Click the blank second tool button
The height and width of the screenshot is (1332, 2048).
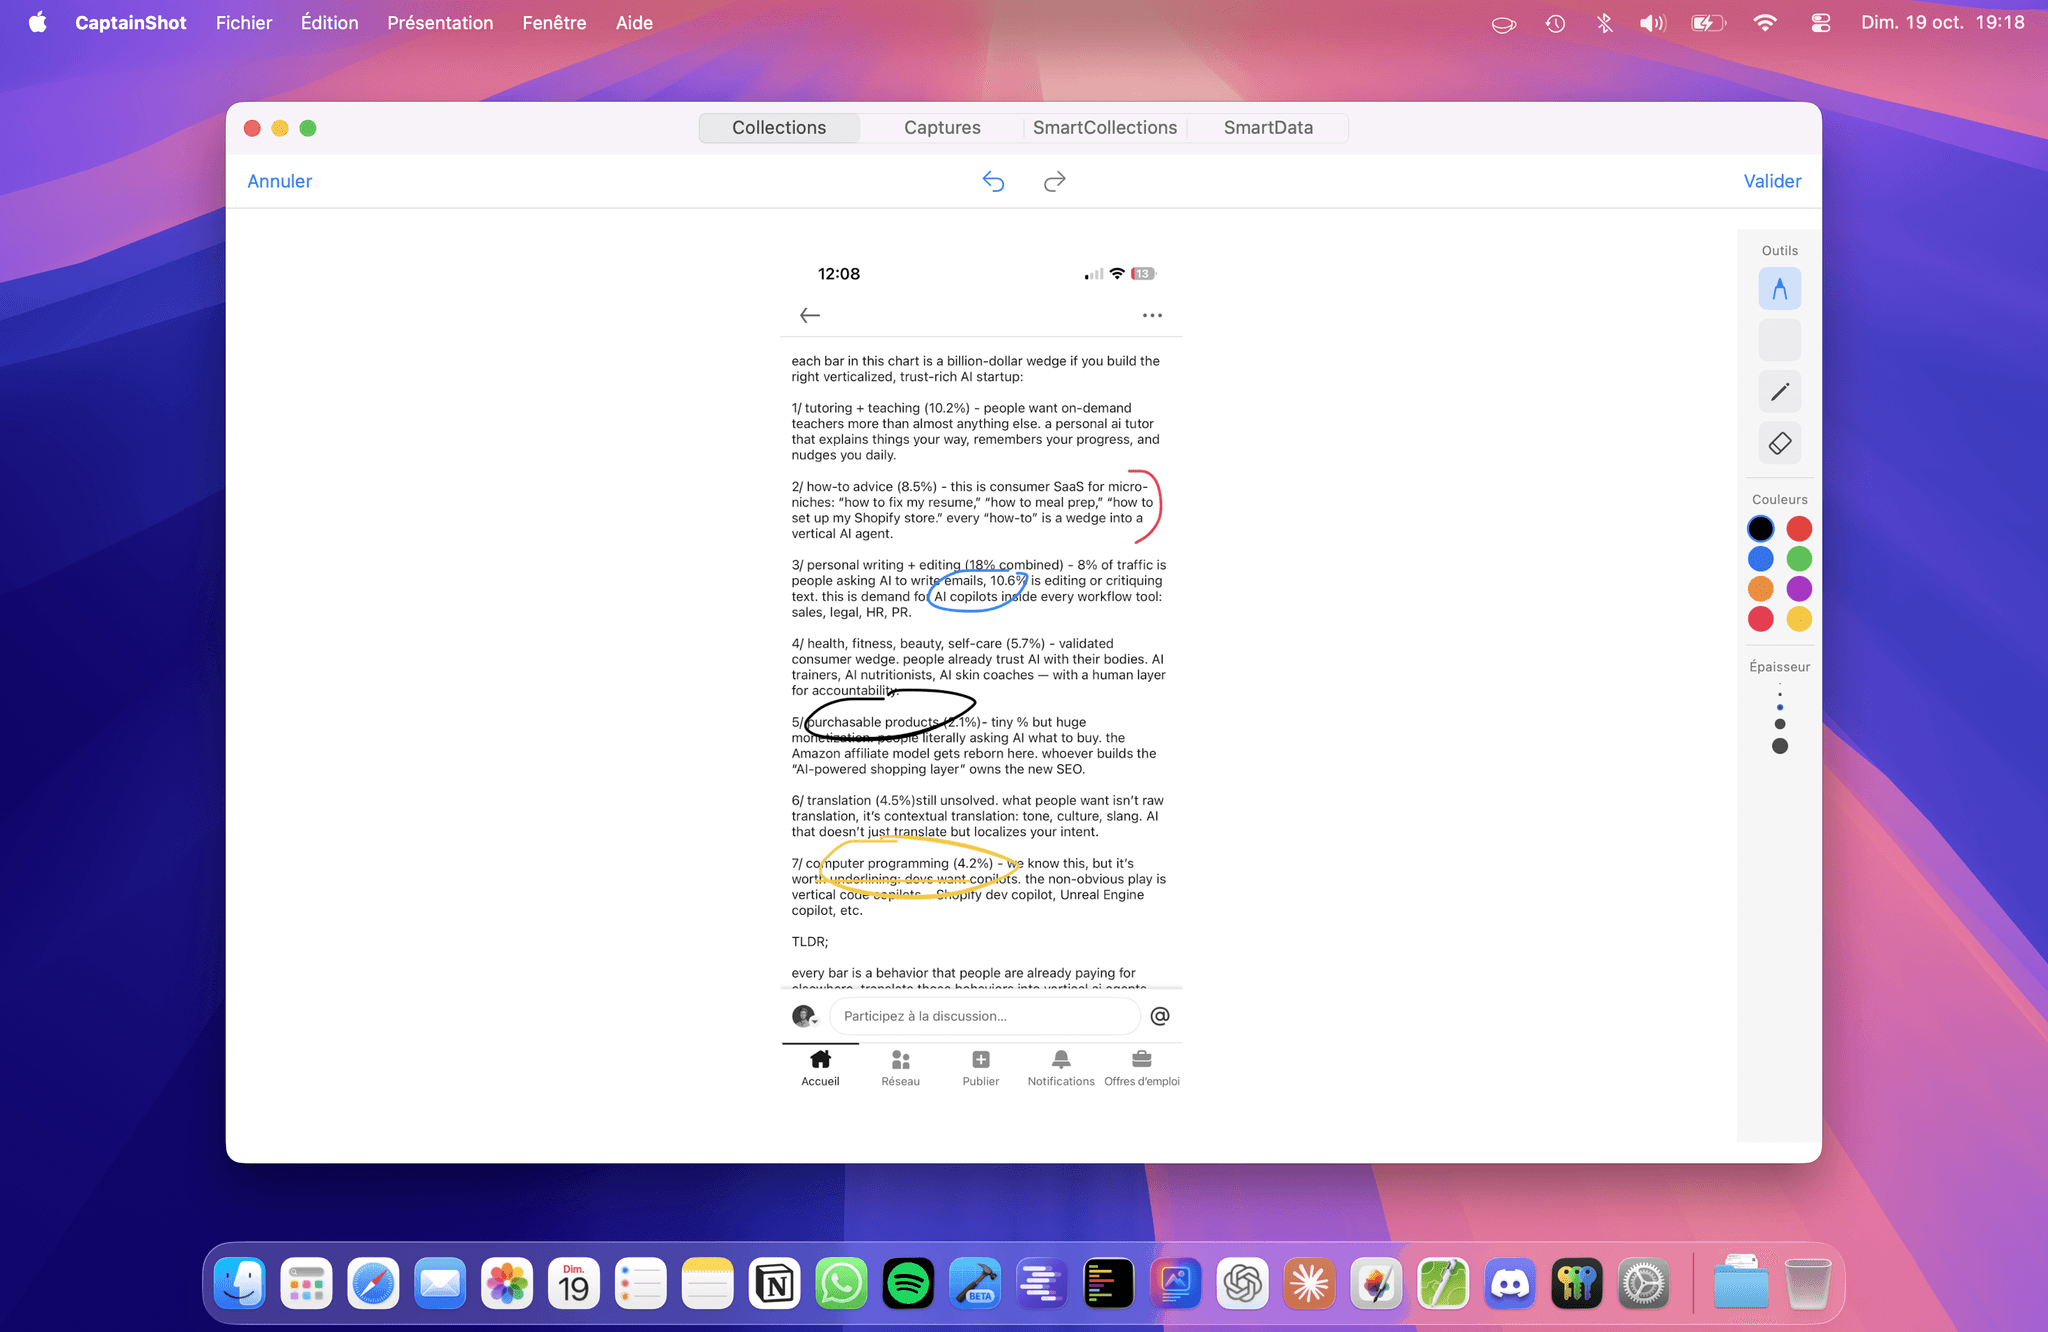[1779, 340]
